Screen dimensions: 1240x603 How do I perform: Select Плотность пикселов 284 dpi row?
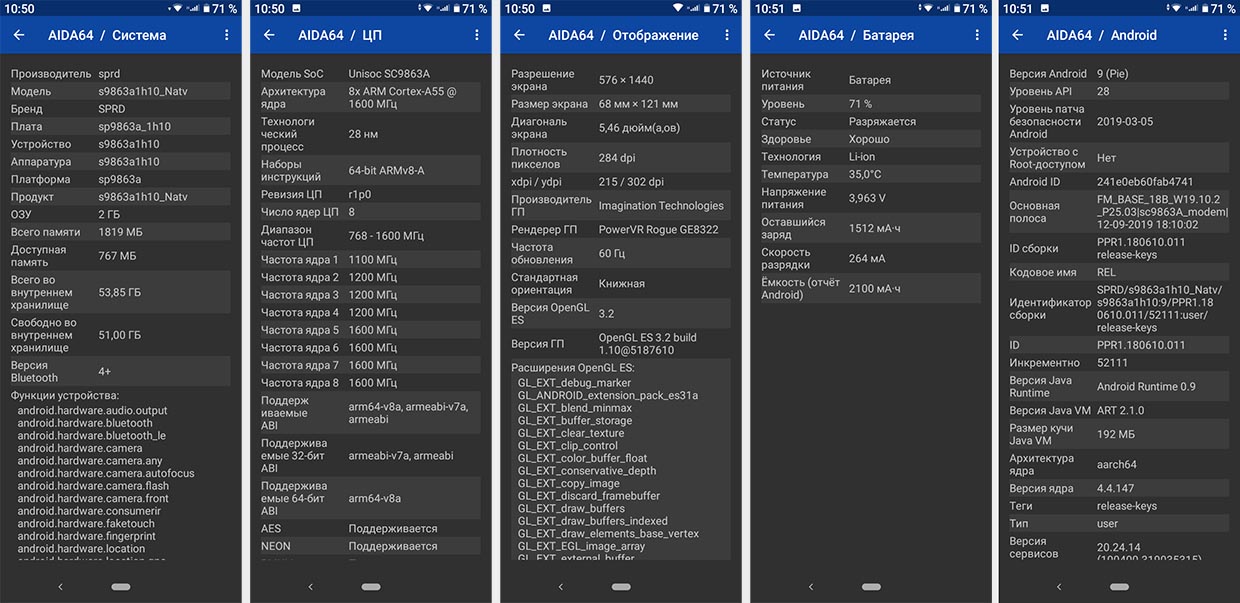tap(620, 158)
